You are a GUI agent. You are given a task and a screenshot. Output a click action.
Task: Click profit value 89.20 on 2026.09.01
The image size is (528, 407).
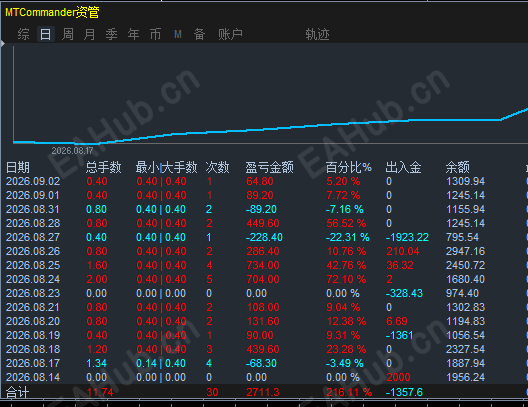(x=260, y=195)
